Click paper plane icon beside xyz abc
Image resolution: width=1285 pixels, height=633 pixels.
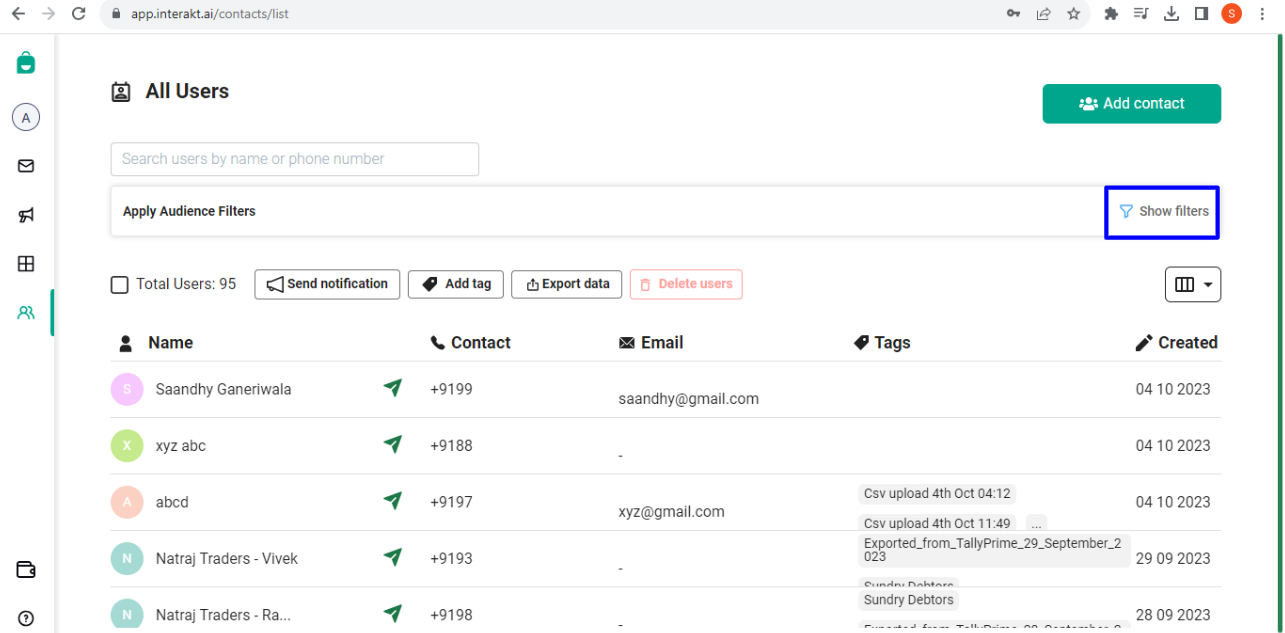(x=393, y=444)
